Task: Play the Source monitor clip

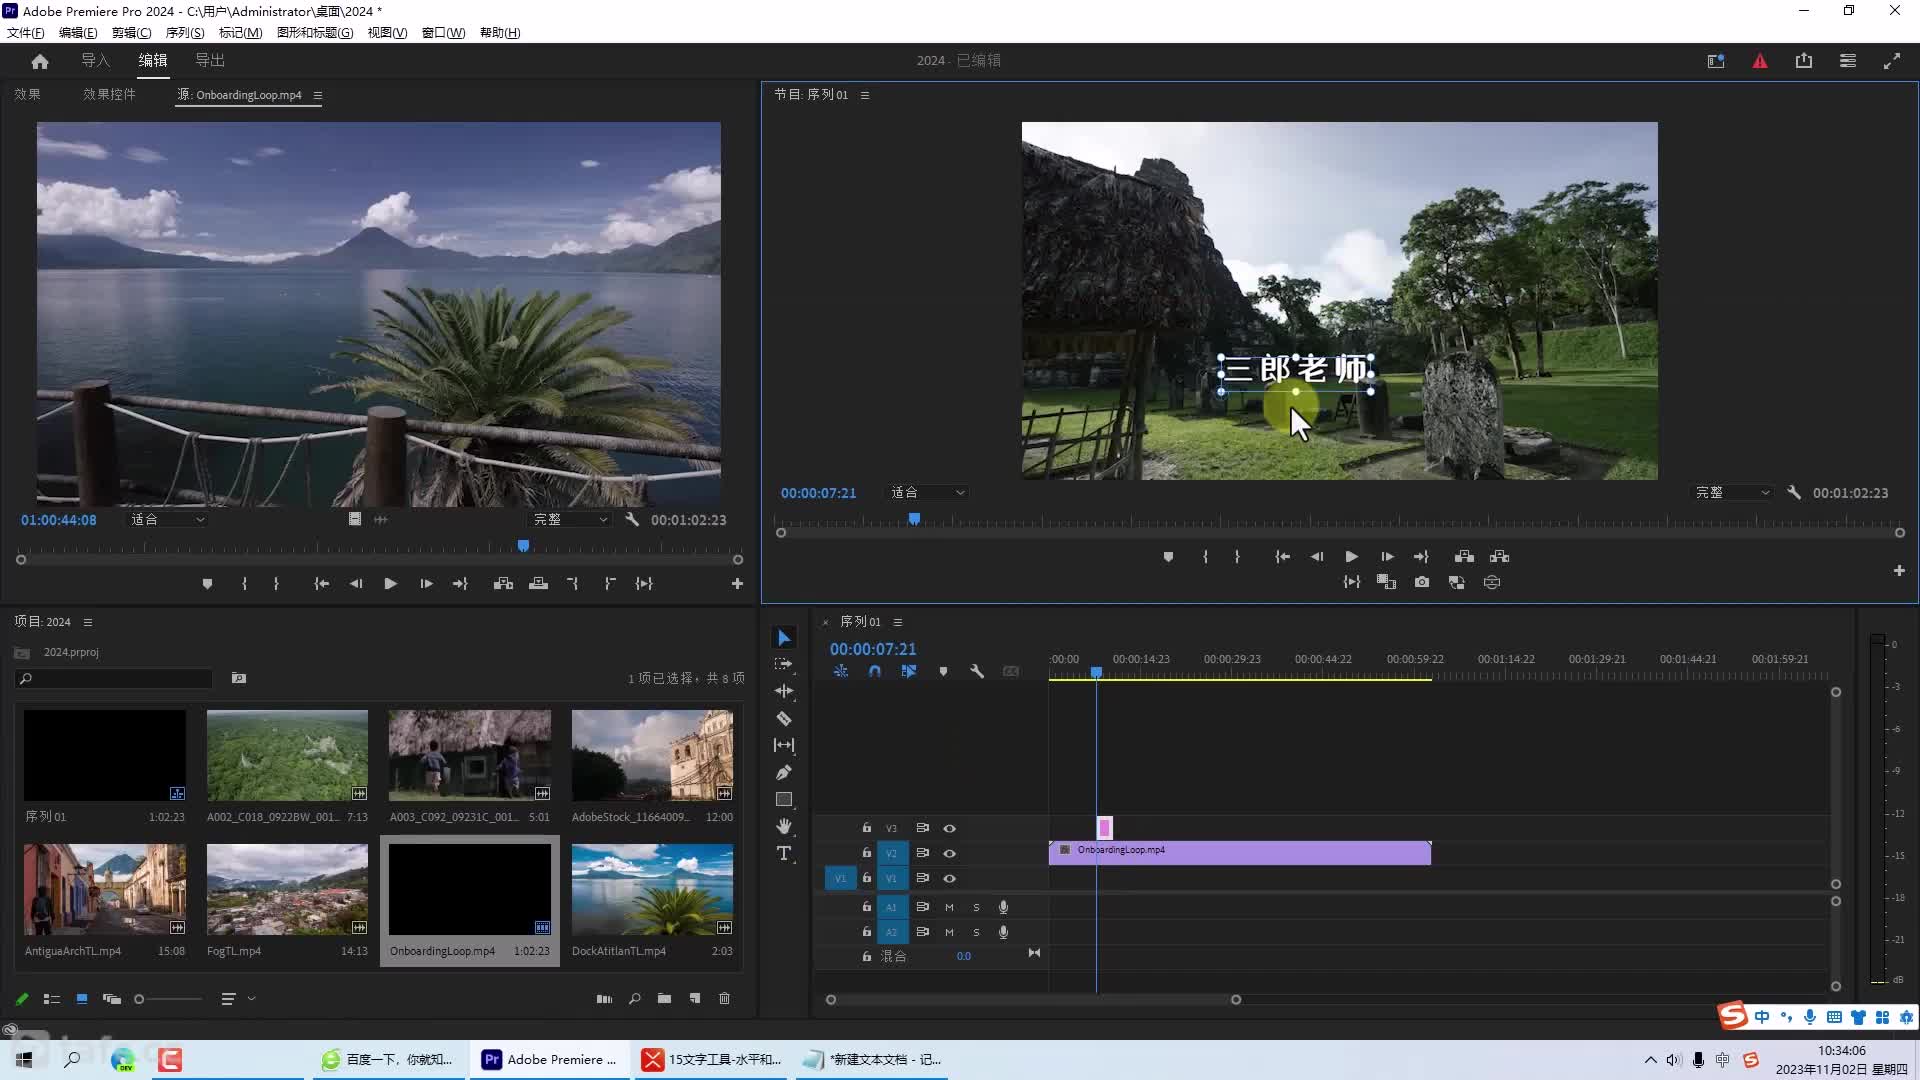Action: point(390,583)
